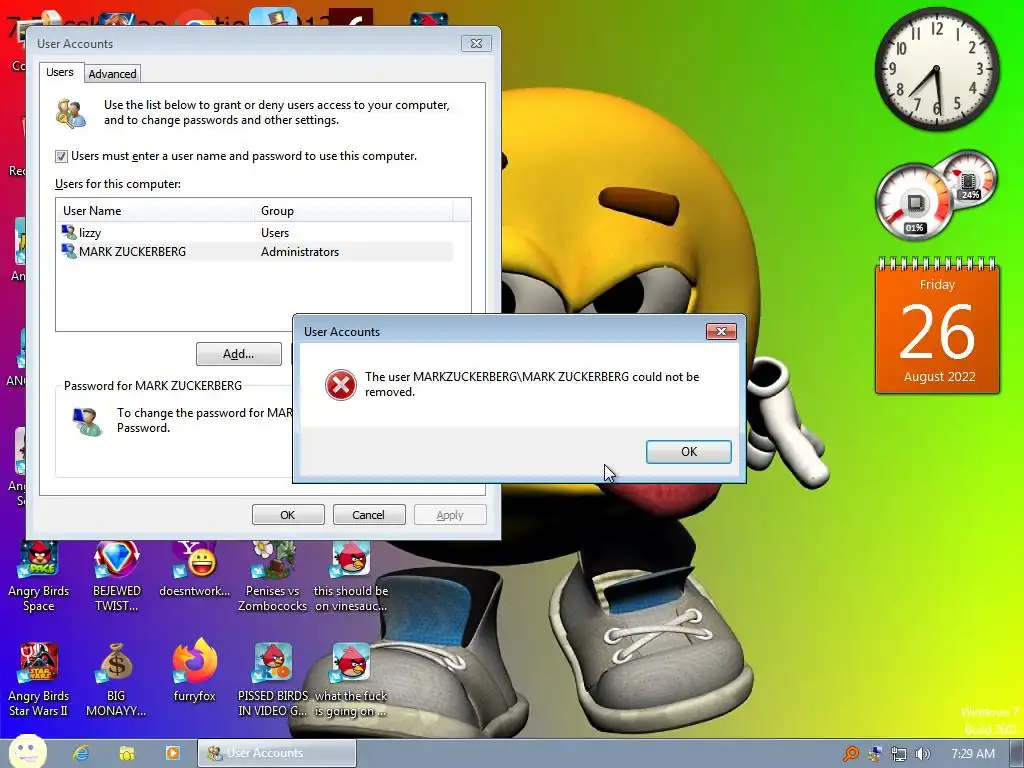Click the Add... button
Screen dimensions: 1024x768
(238, 354)
